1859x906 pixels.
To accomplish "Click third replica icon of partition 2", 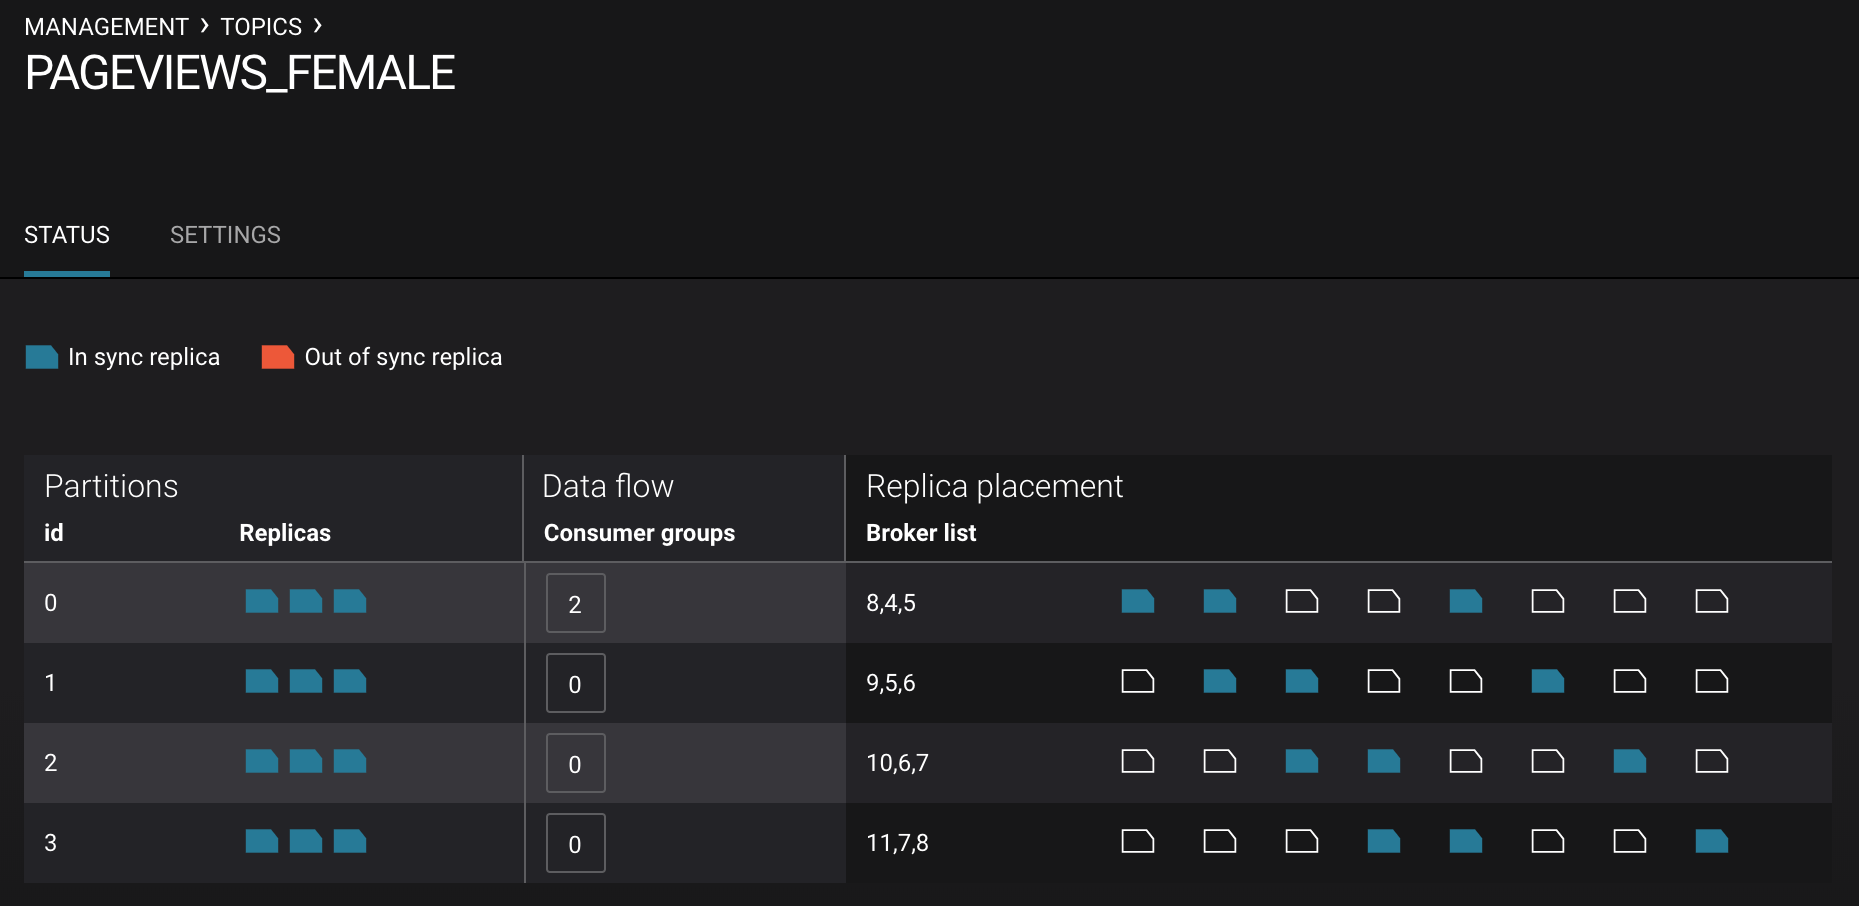I will coord(350,761).
